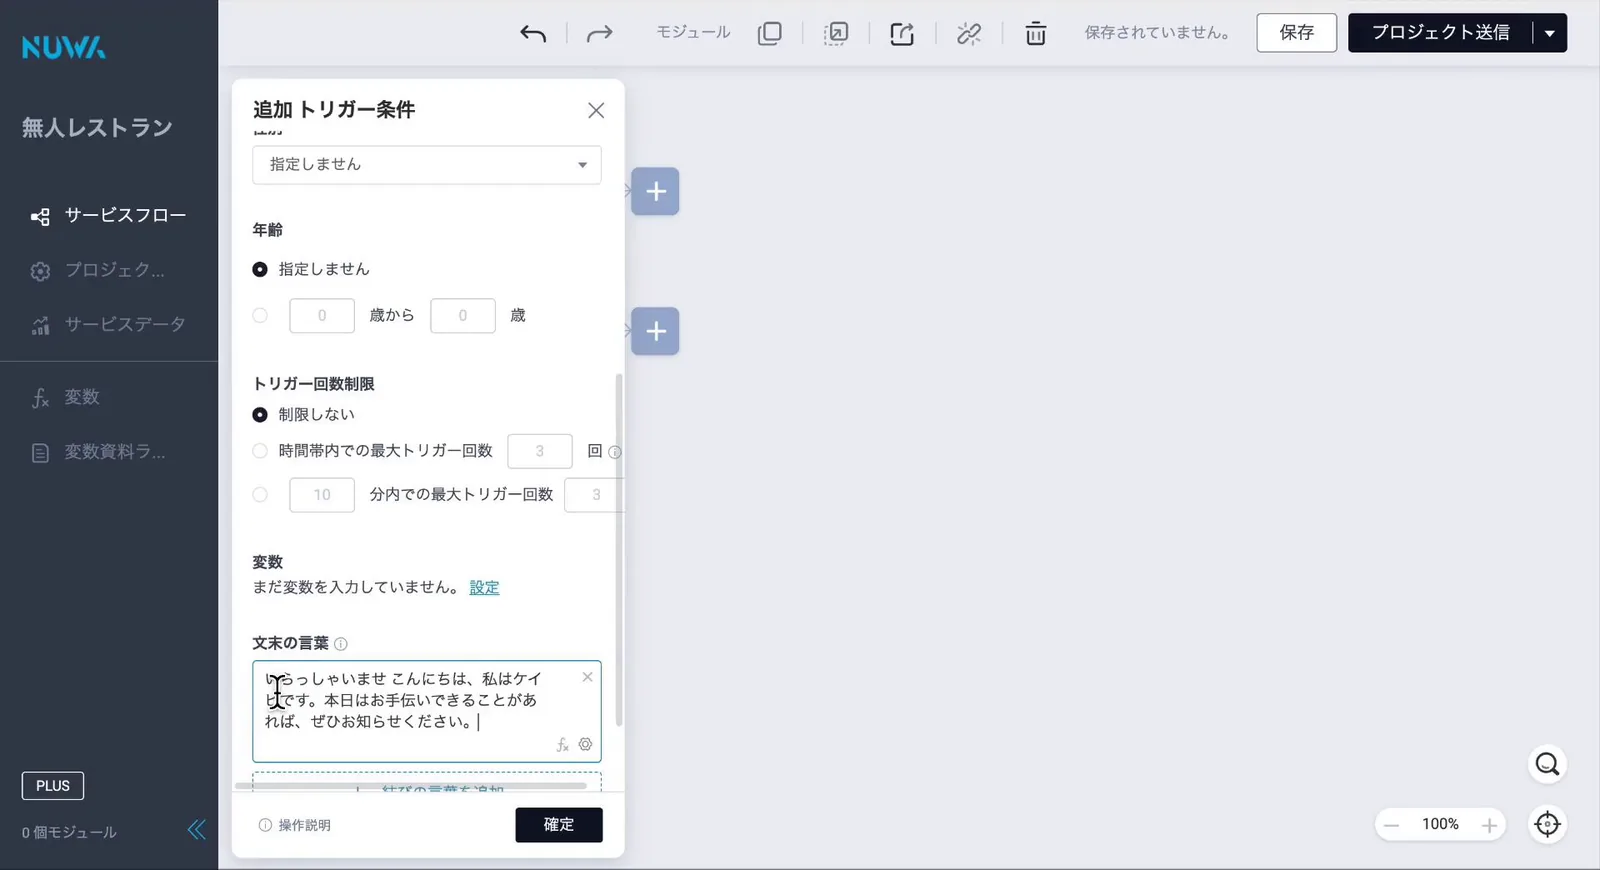Click the trash delete icon
Screen dimensions: 1600x870
point(1035,34)
